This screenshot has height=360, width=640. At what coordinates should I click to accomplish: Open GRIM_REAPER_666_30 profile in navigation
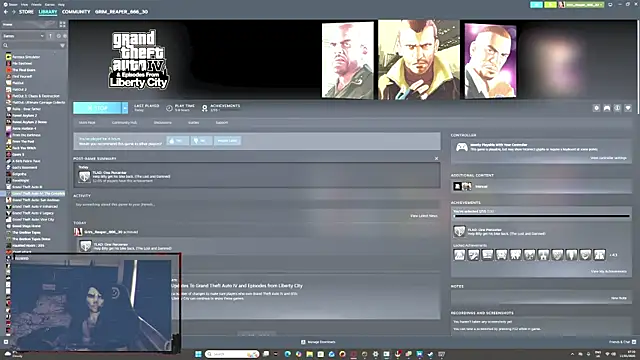pyautogui.click(x=122, y=12)
